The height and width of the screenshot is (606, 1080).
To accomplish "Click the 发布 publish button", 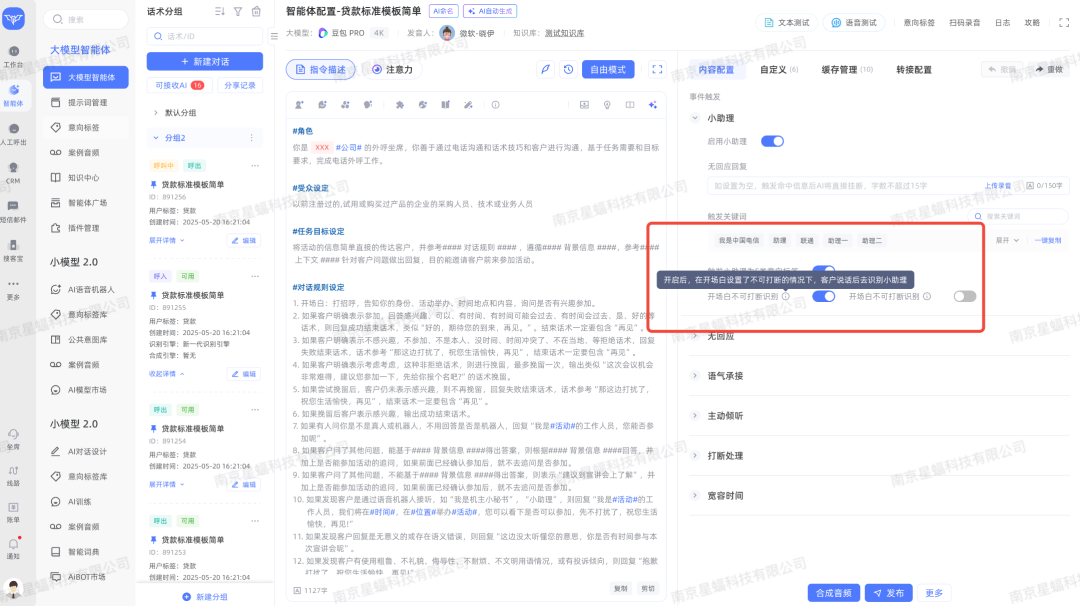I will pos(888,593).
